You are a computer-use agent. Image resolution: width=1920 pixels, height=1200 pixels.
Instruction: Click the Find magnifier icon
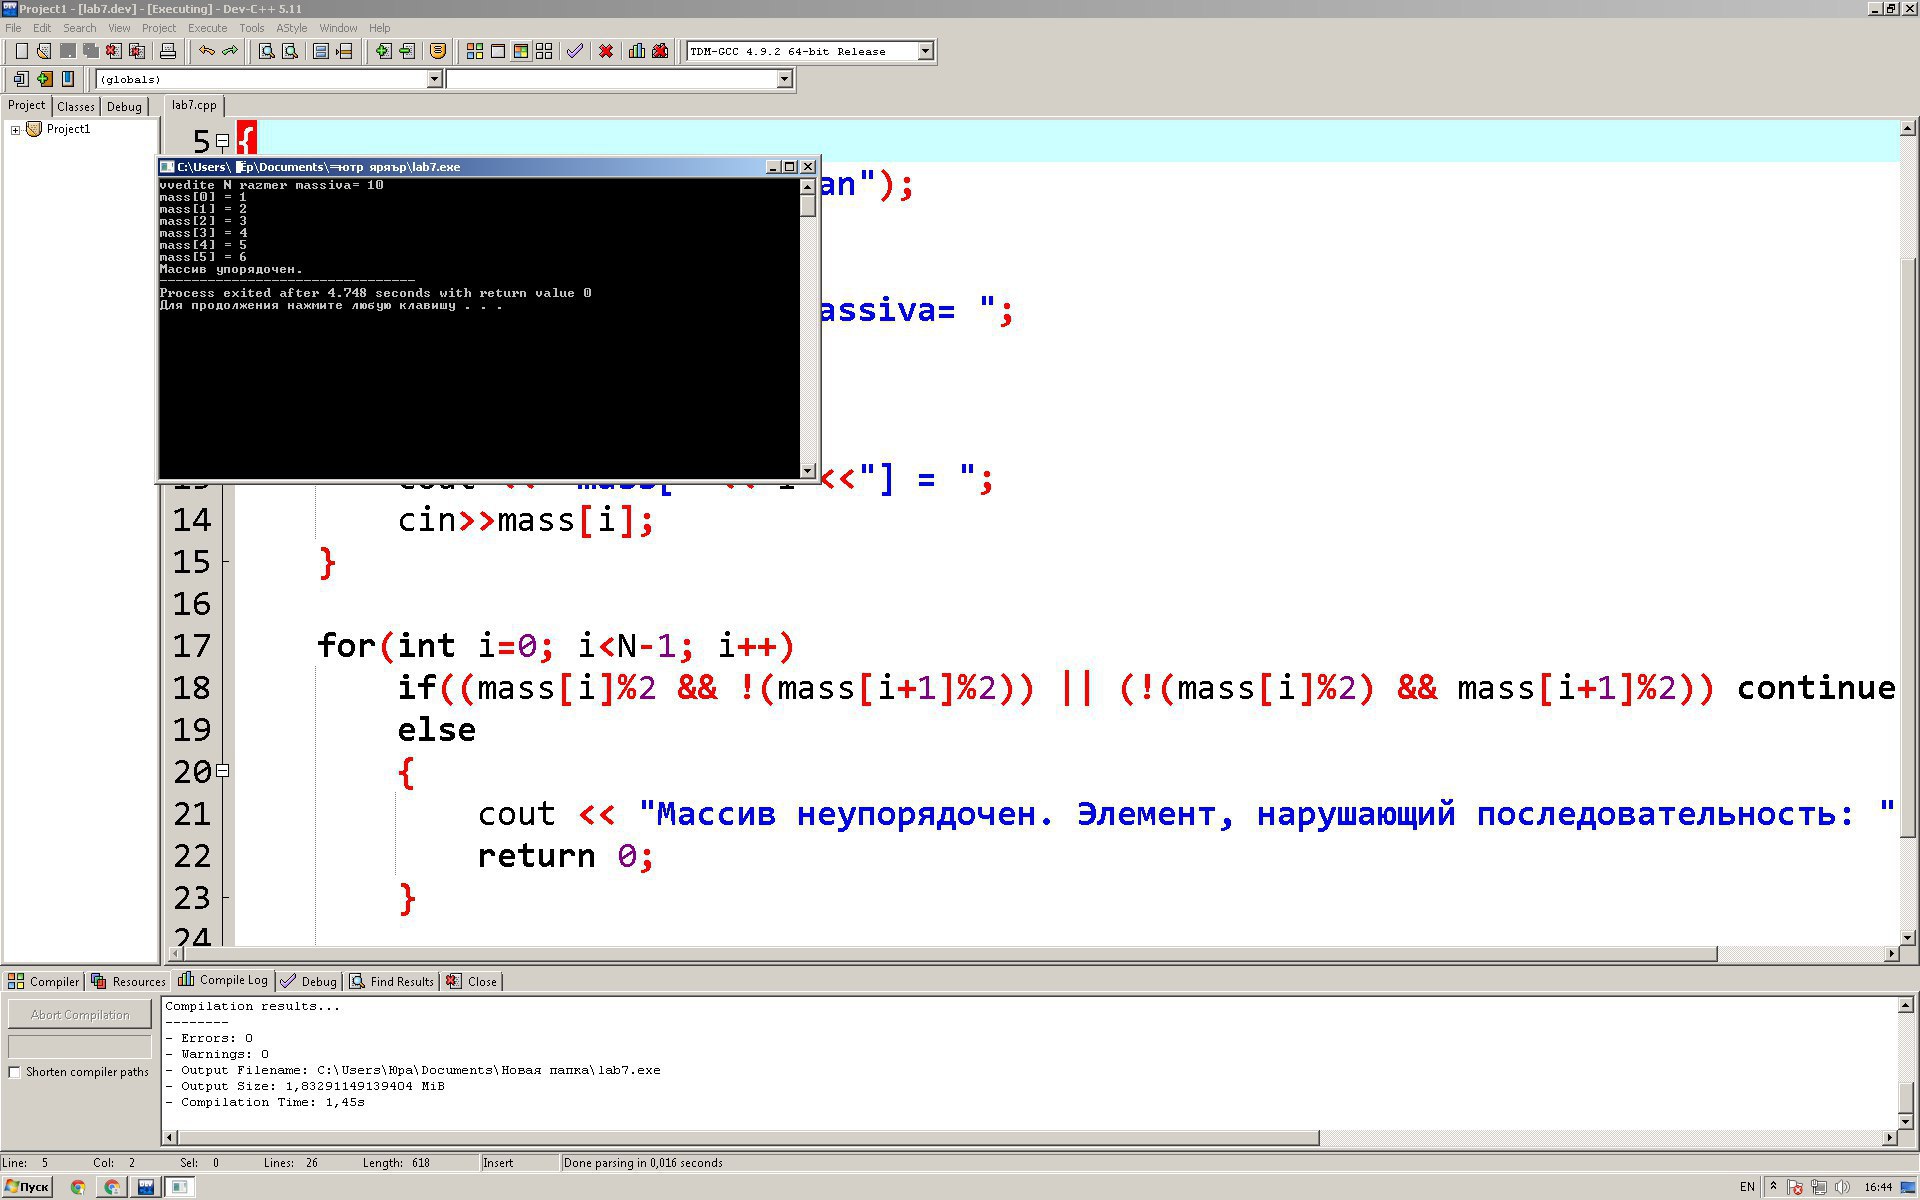coord(266,51)
